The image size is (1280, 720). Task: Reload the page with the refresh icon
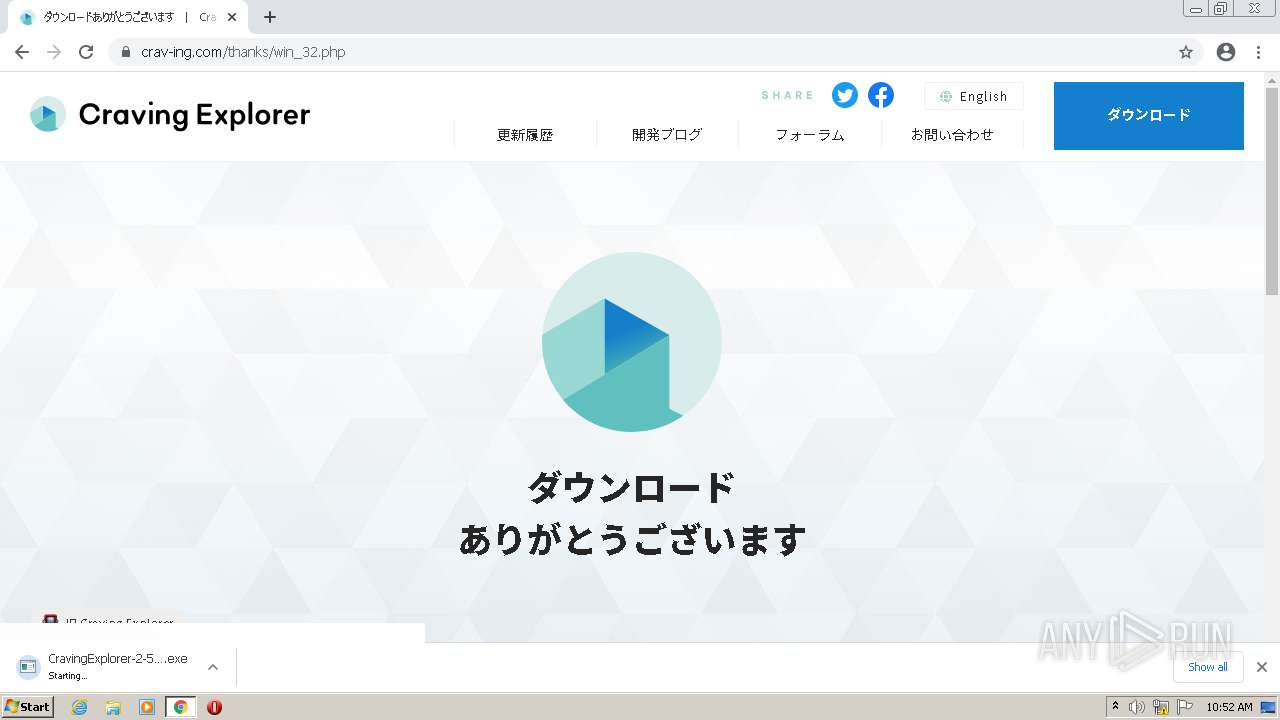coord(86,52)
